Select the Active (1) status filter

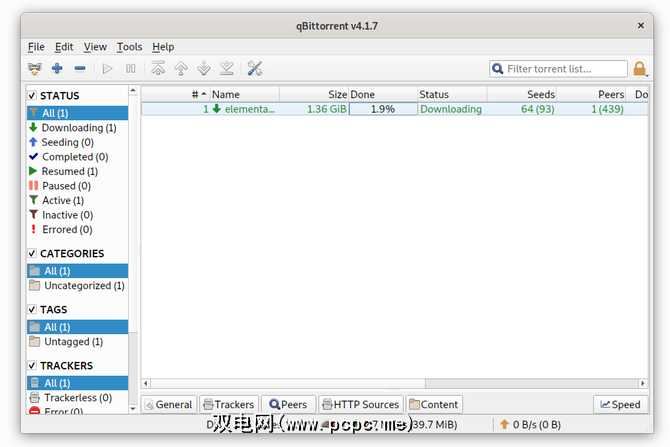tap(78, 200)
